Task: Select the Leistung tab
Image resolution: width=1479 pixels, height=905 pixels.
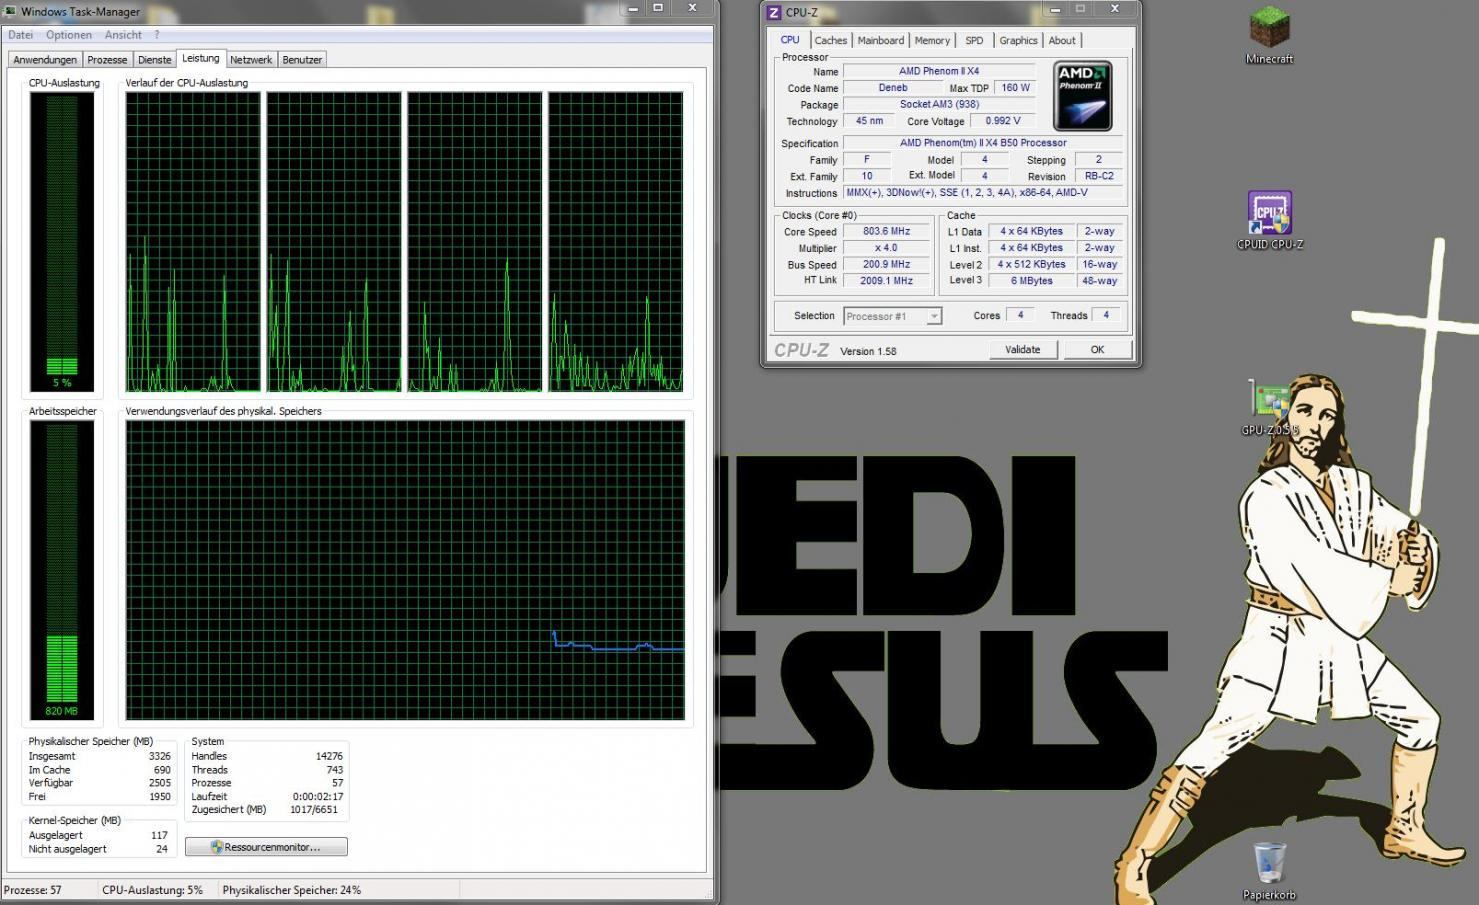Action: point(201,59)
